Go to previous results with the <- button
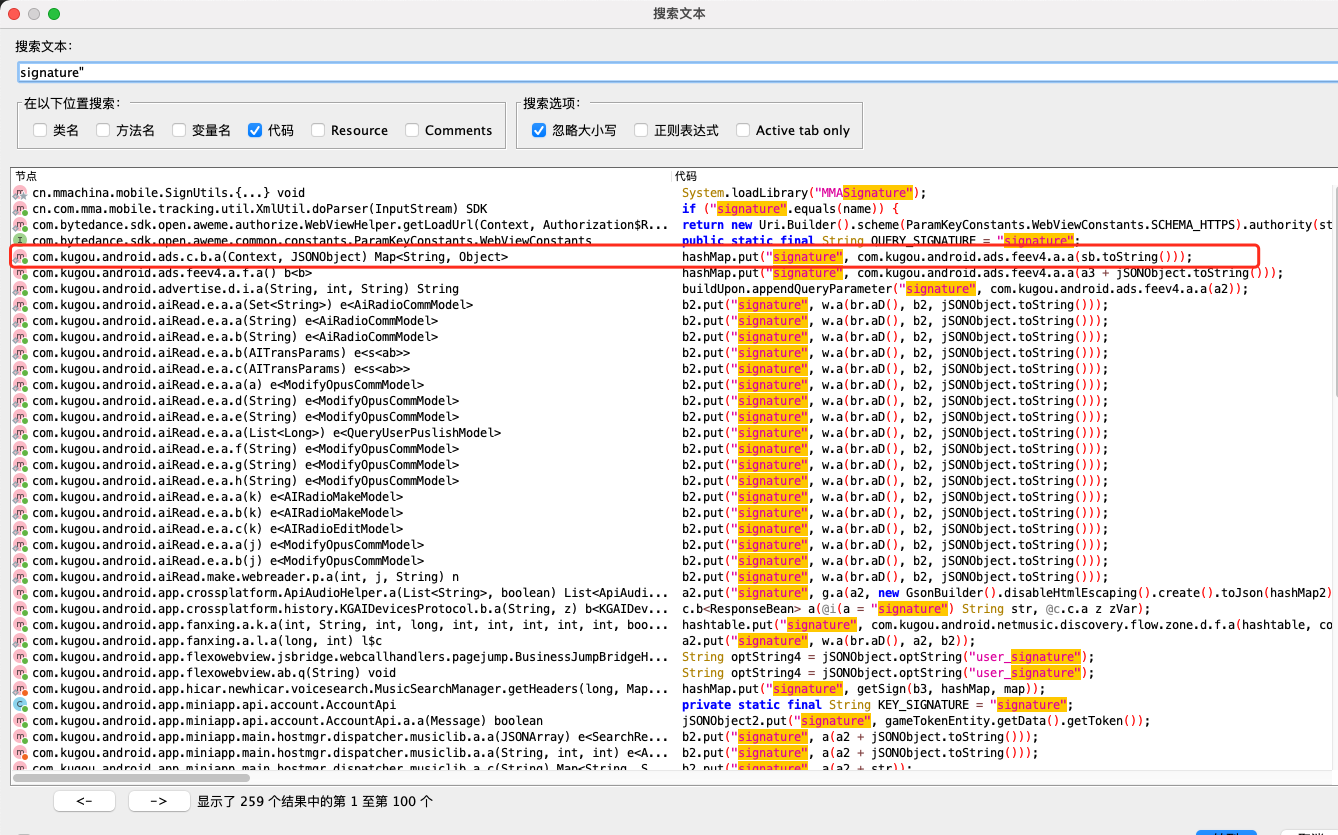Screen dimensions: 1338x835 [x=84, y=801]
